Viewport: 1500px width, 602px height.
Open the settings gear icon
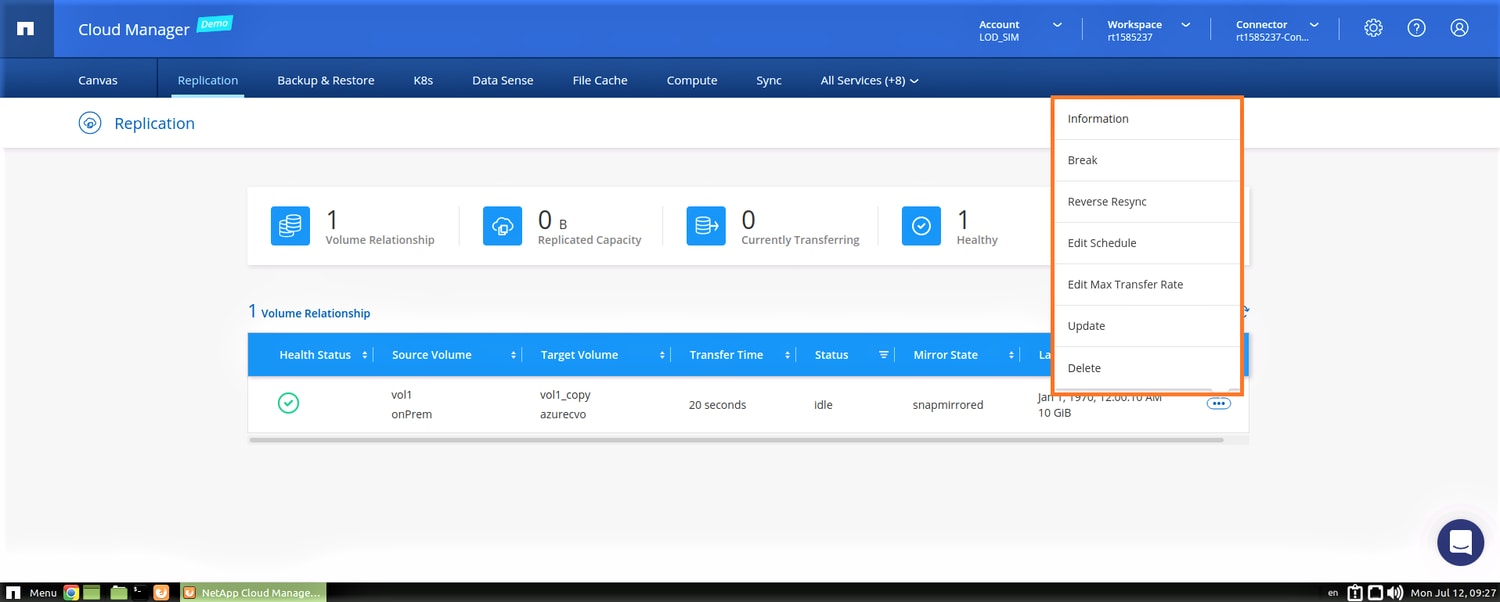point(1373,28)
